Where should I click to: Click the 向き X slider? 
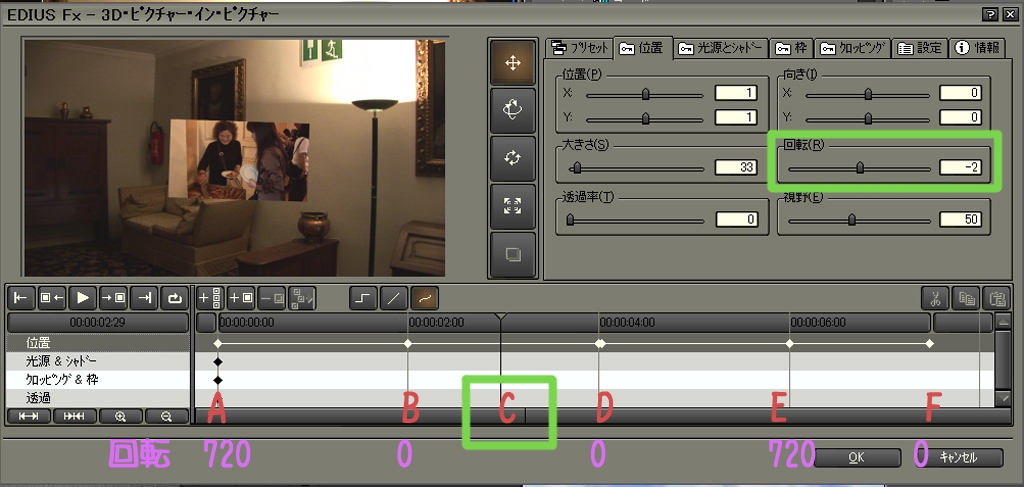[867, 95]
